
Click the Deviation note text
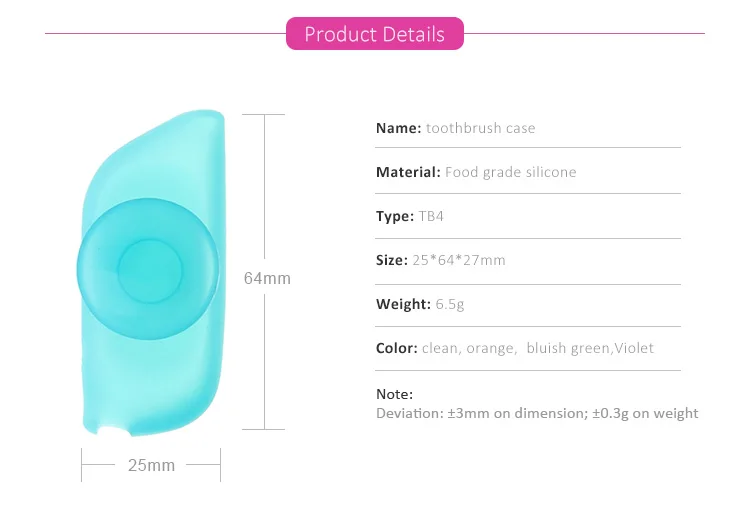(x=537, y=413)
